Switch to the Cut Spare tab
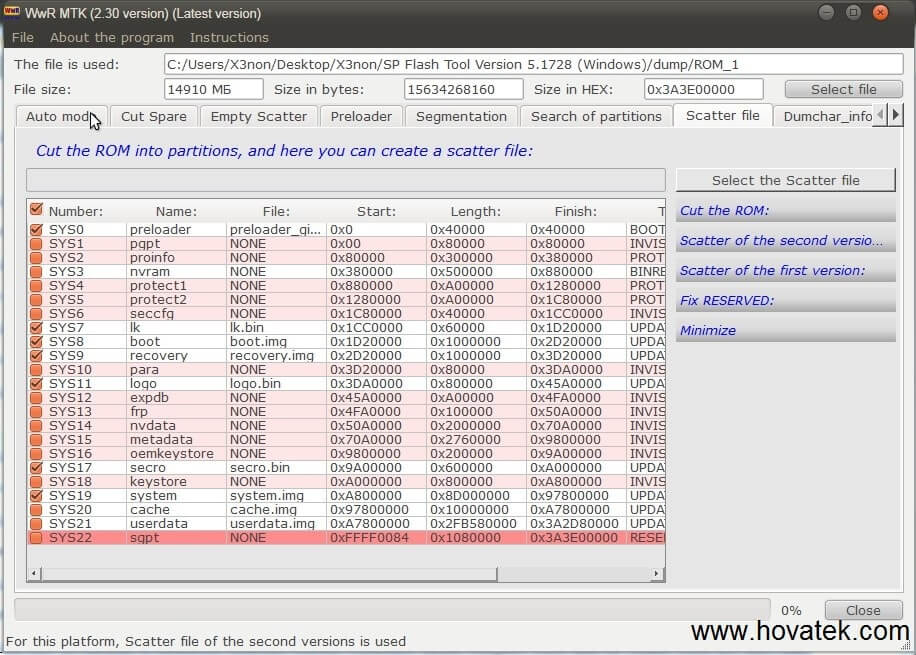Image resolution: width=916 pixels, height=655 pixels. [154, 116]
